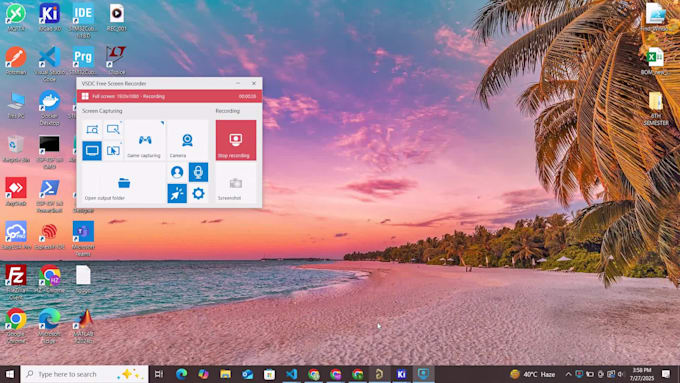Open Recycle Bin on desktop
680x383 pixels.
point(16,149)
